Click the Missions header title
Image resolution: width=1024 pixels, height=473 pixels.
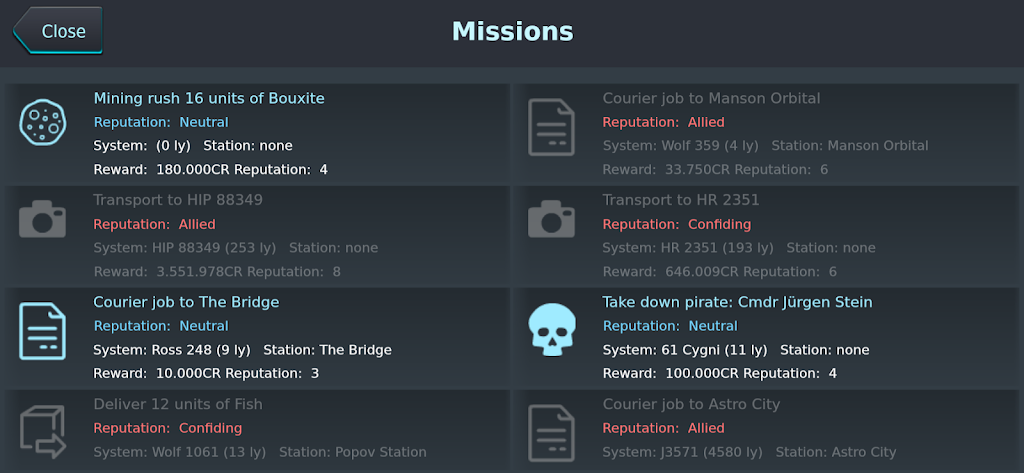[x=513, y=31]
